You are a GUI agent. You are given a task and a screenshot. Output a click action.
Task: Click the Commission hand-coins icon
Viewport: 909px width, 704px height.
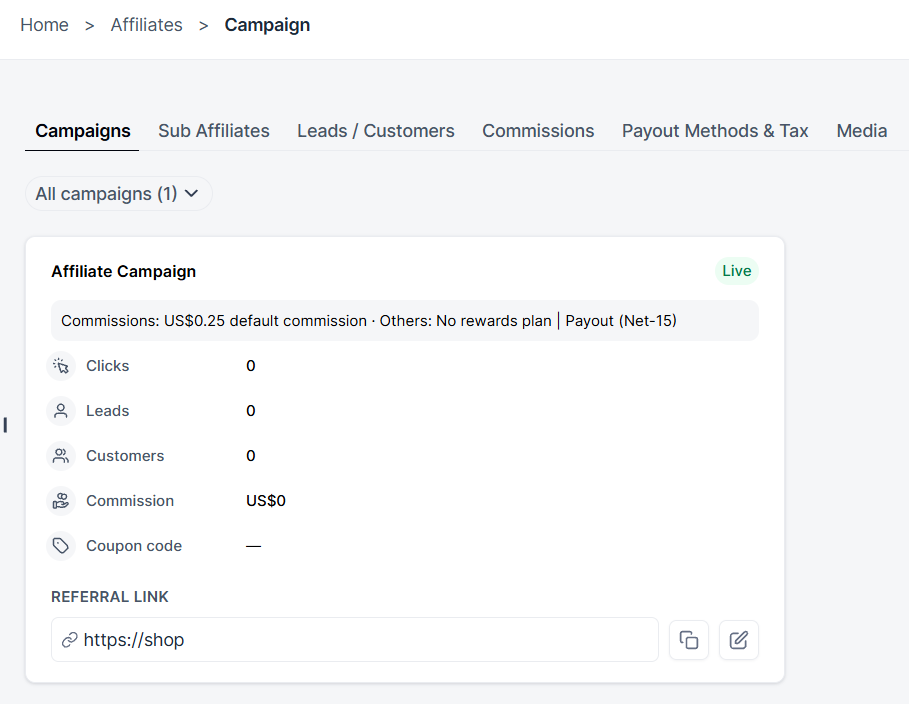pyautogui.click(x=61, y=501)
